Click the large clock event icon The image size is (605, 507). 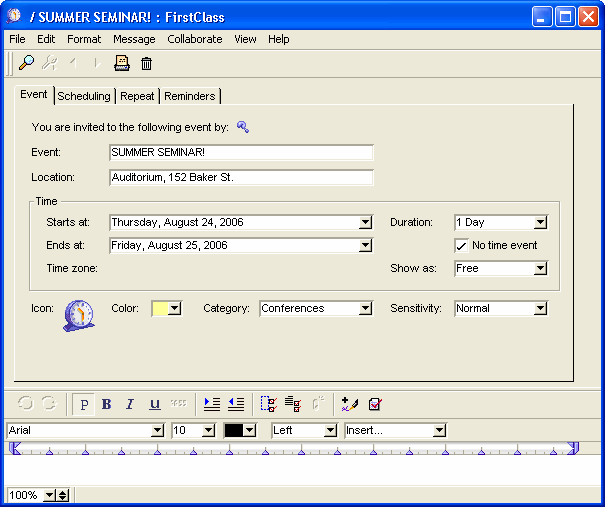pyautogui.click(x=78, y=315)
